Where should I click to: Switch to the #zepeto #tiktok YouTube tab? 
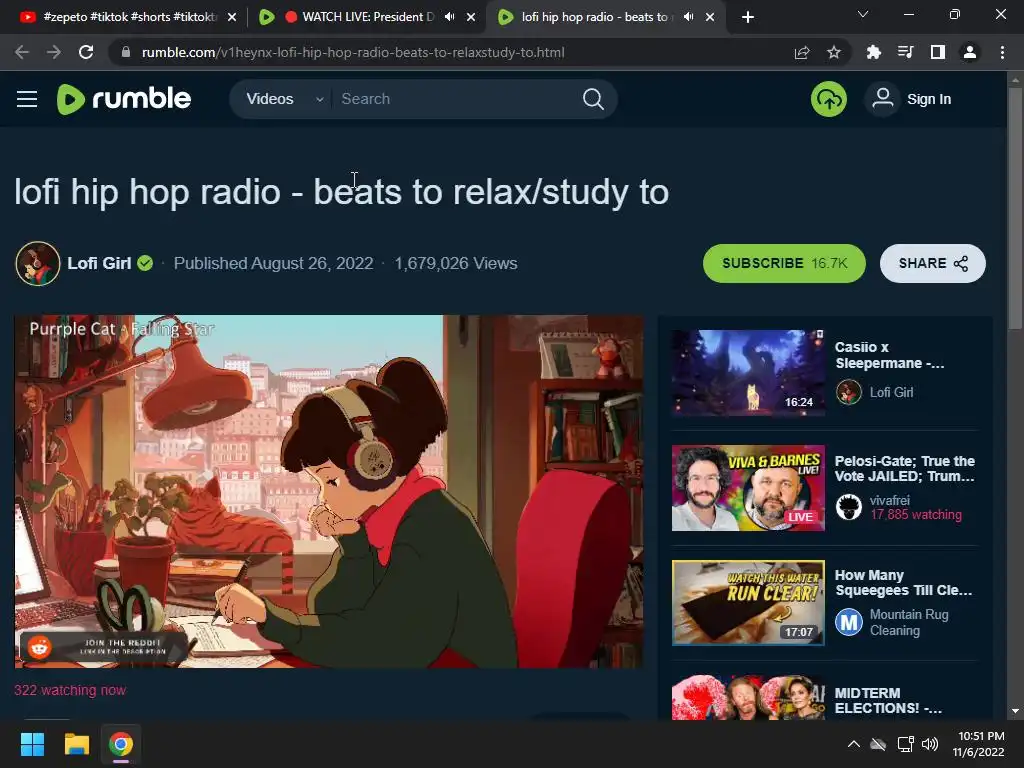pyautogui.click(x=128, y=17)
